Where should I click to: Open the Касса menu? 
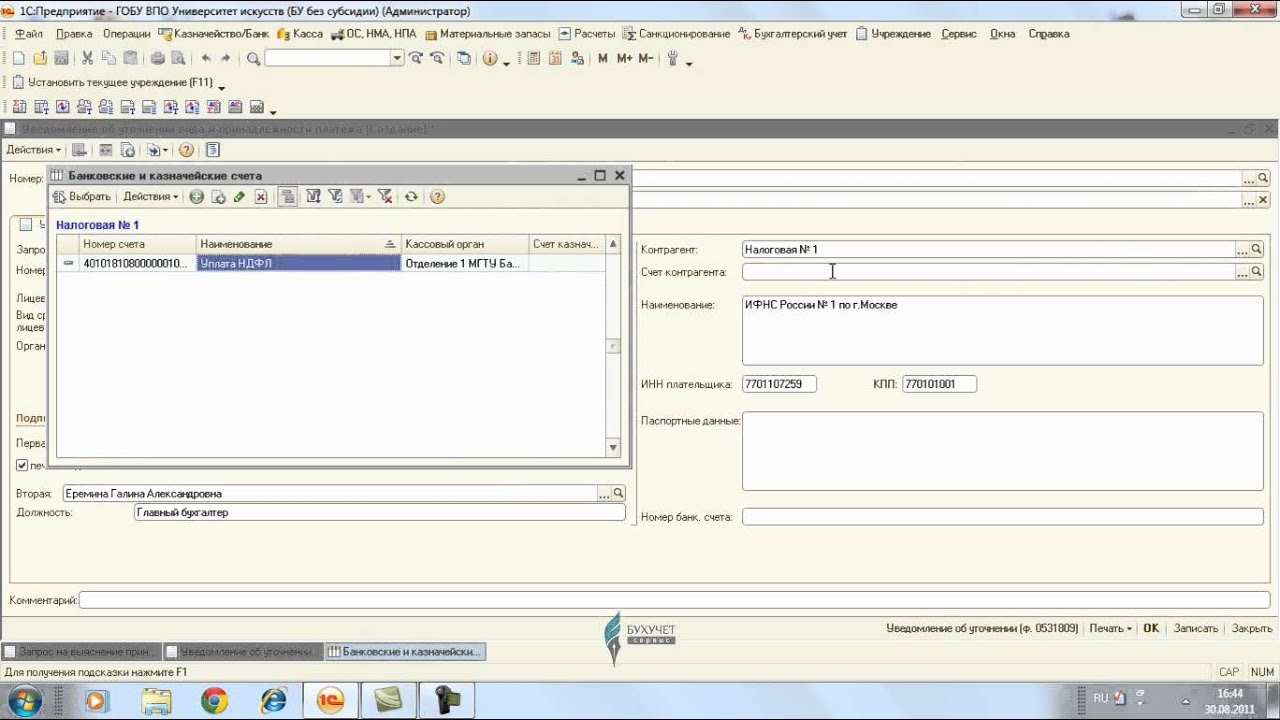(300, 34)
